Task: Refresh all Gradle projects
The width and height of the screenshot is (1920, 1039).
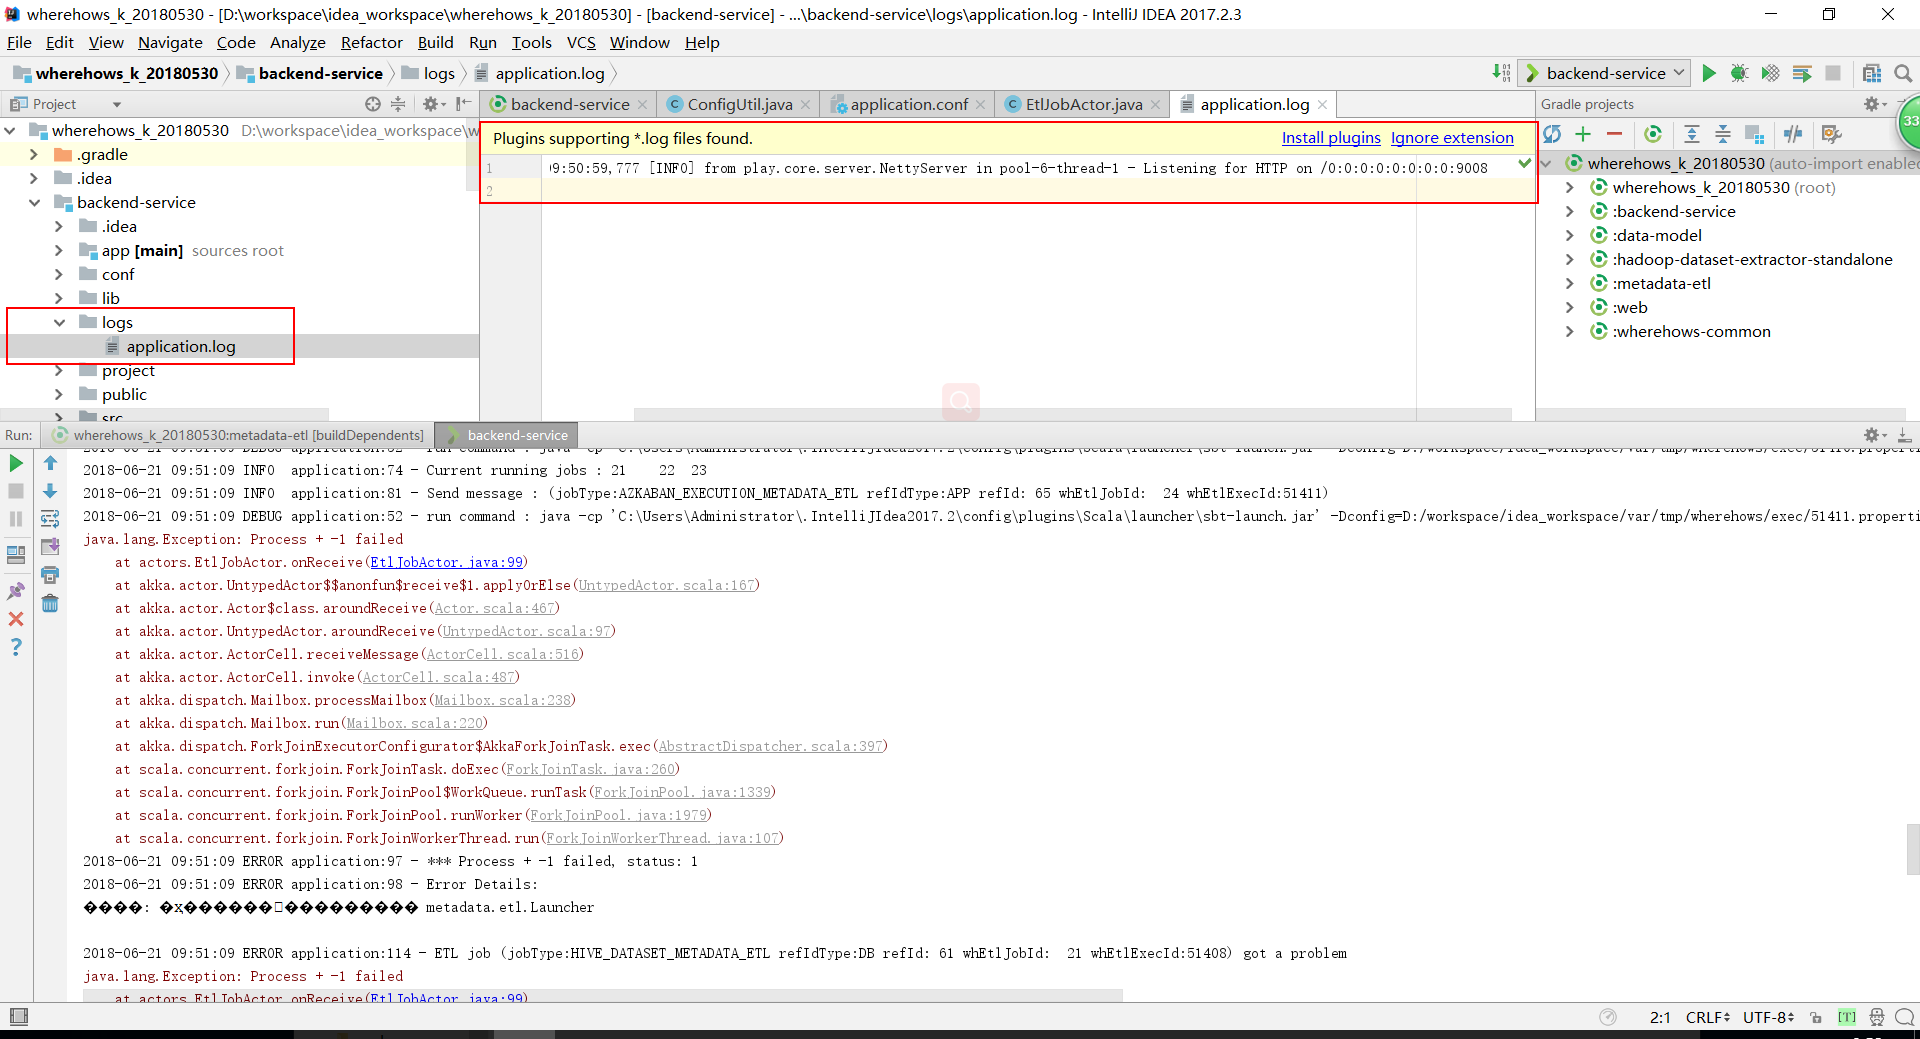Action: pyautogui.click(x=1554, y=134)
